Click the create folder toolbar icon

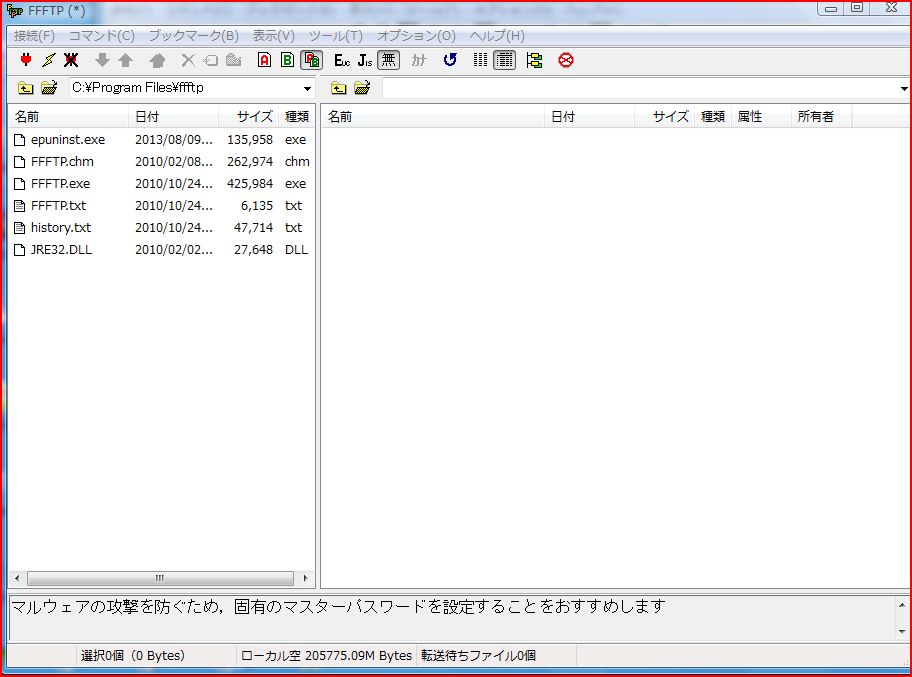tap(233, 60)
